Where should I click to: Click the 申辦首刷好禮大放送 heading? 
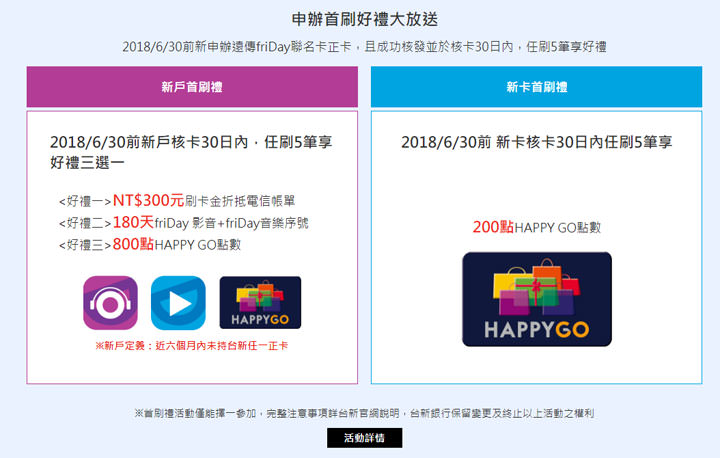point(365,19)
